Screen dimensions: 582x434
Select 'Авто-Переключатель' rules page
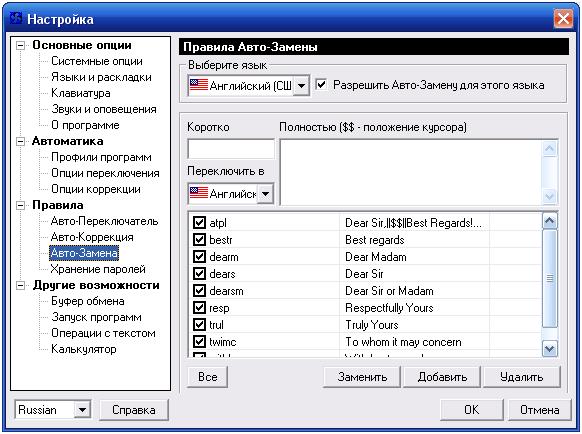tap(105, 221)
